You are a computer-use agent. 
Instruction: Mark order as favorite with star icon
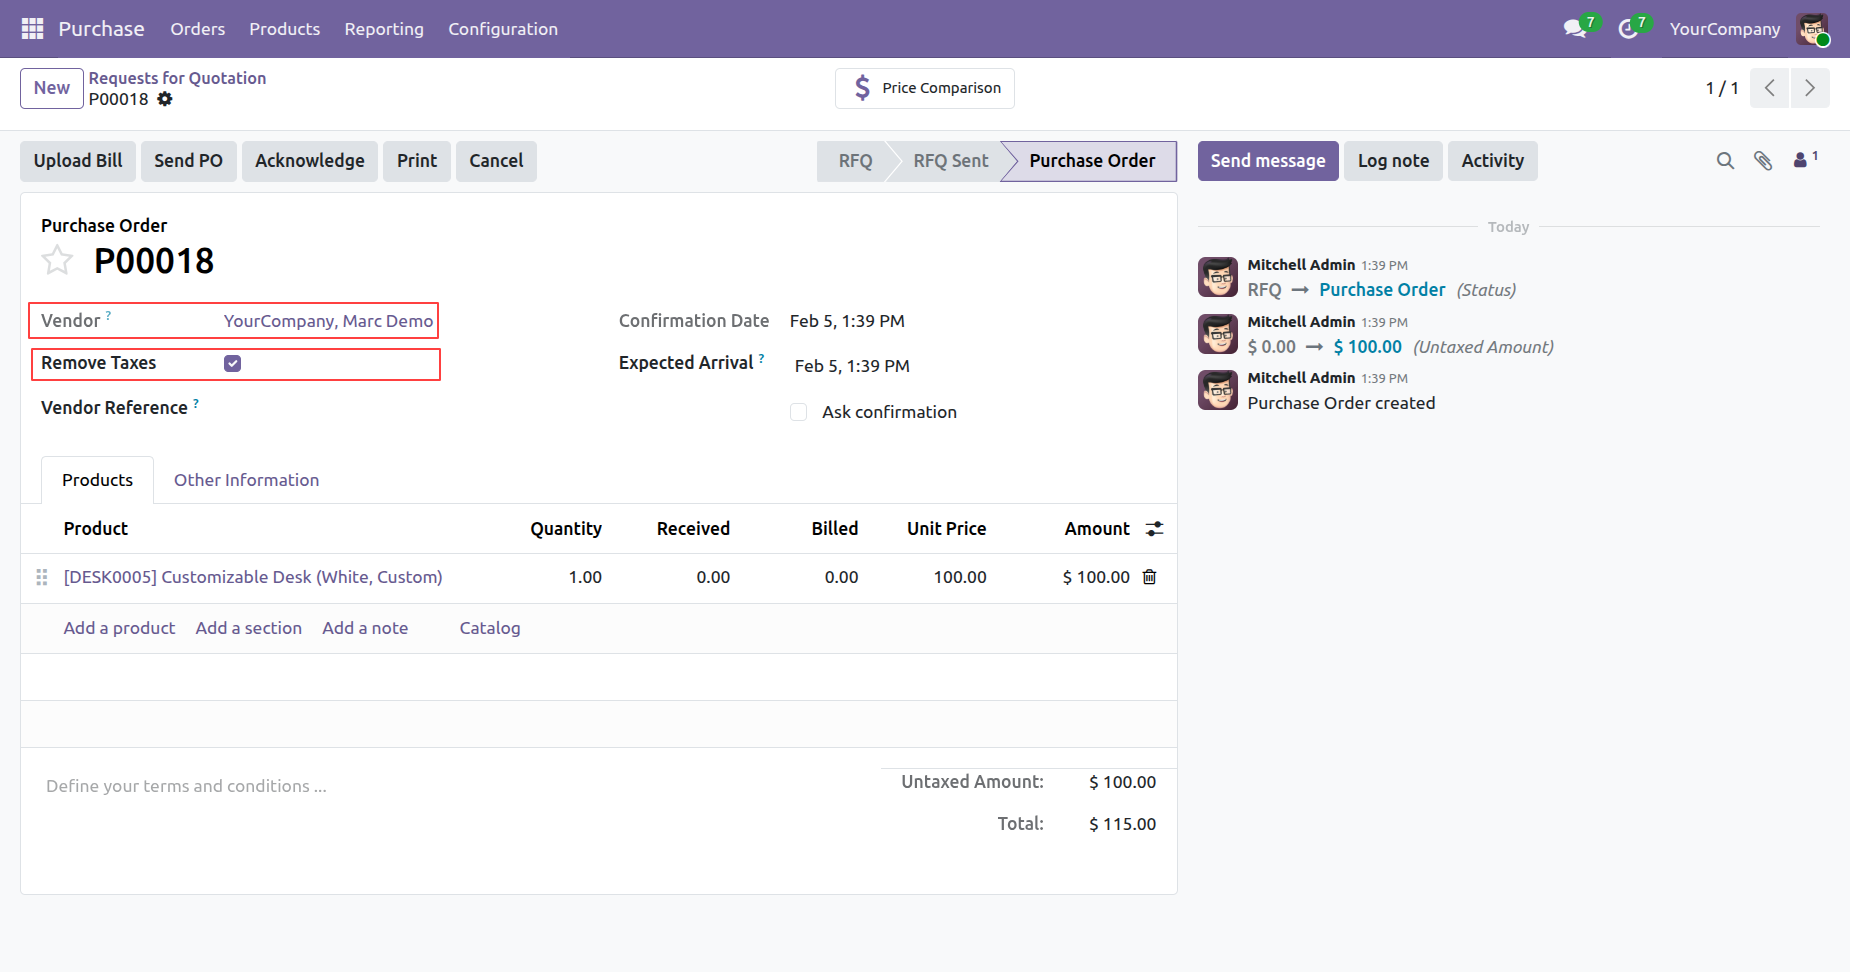pyautogui.click(x=57, y=261)
